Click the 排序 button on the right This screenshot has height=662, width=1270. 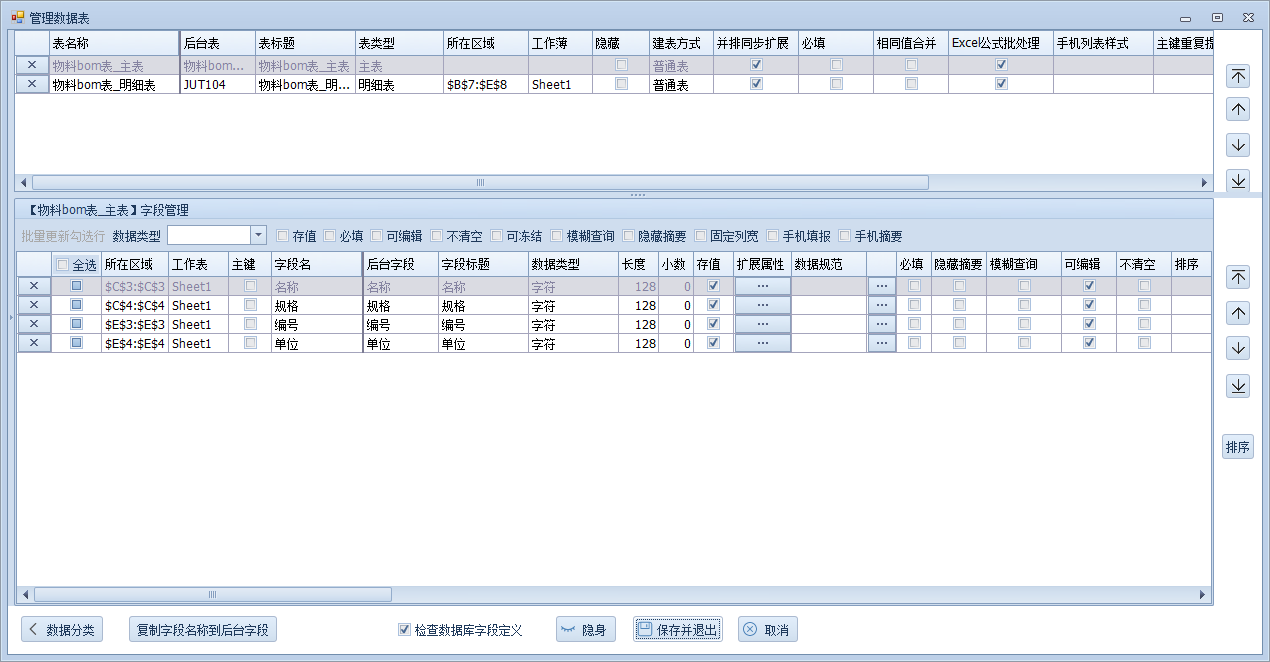click(x=1237, y=447)
